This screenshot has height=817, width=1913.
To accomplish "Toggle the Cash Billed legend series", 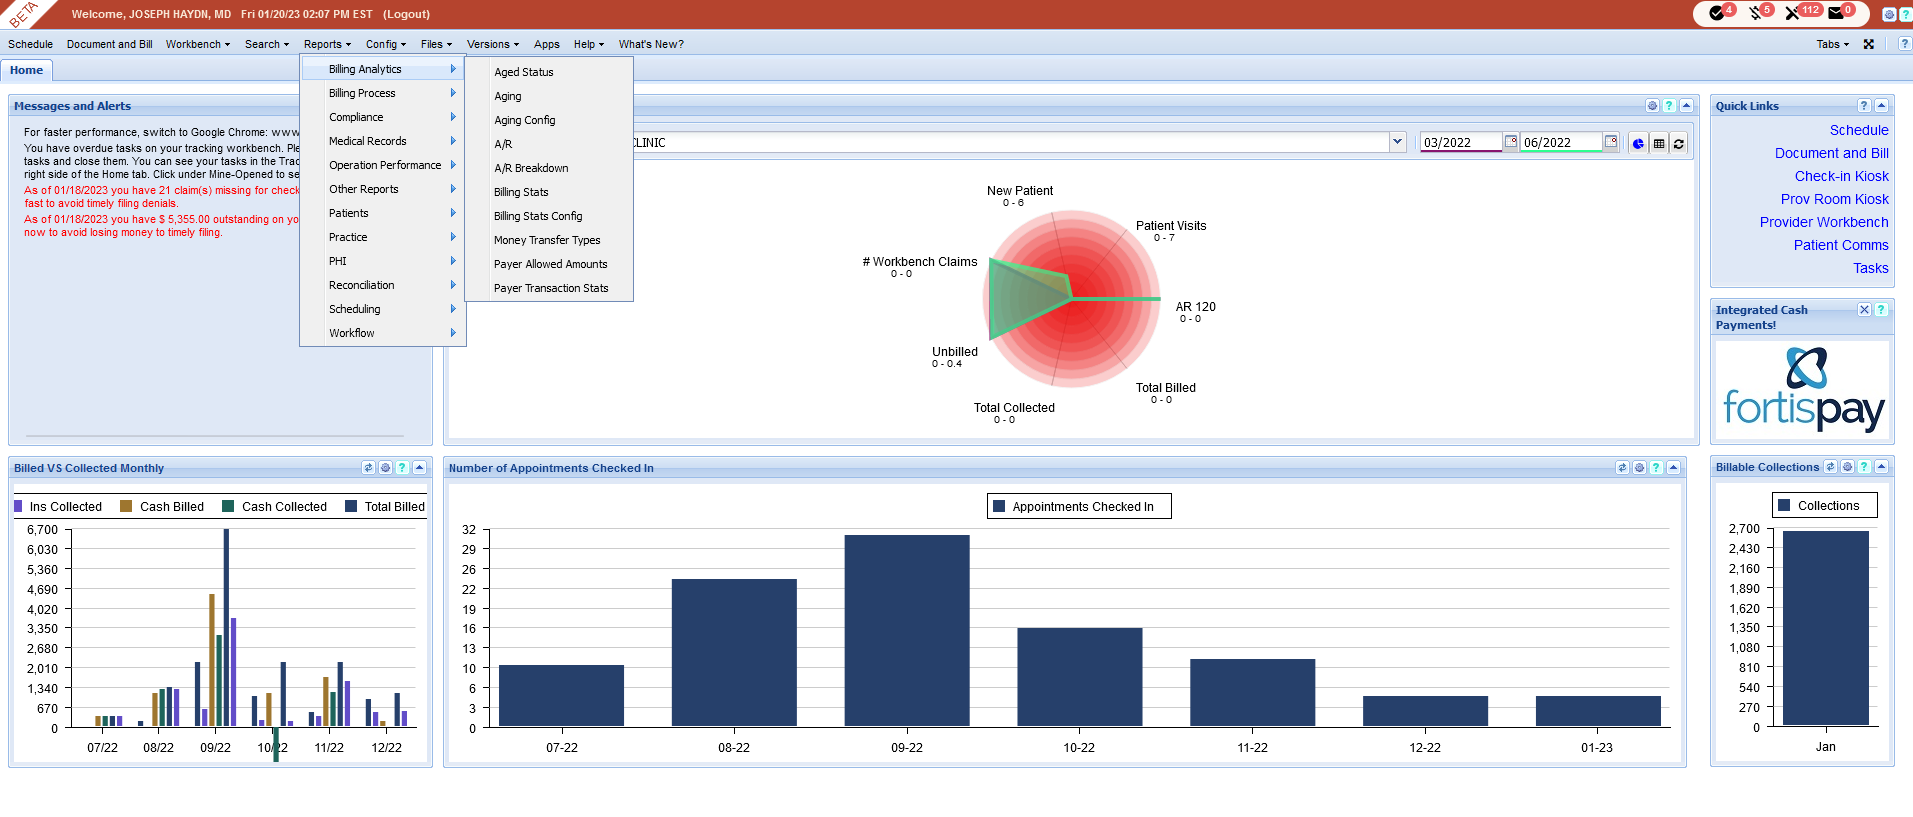I will coord(162,507).
